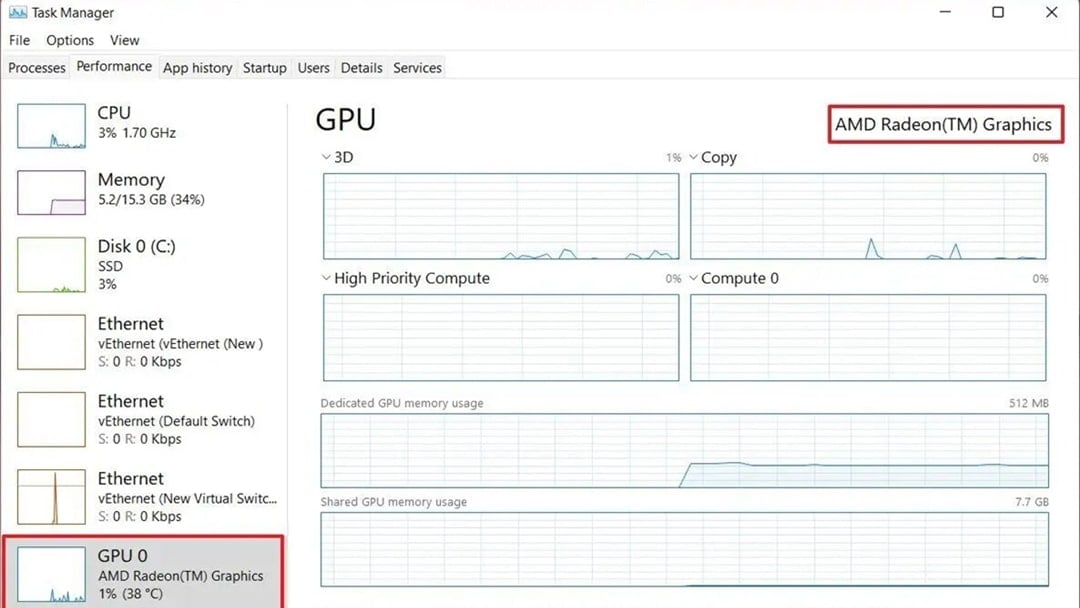Viewport: 1080px width, 608px height.
Task: Go to the Startup tab
Action: click(x=264, y=68)
